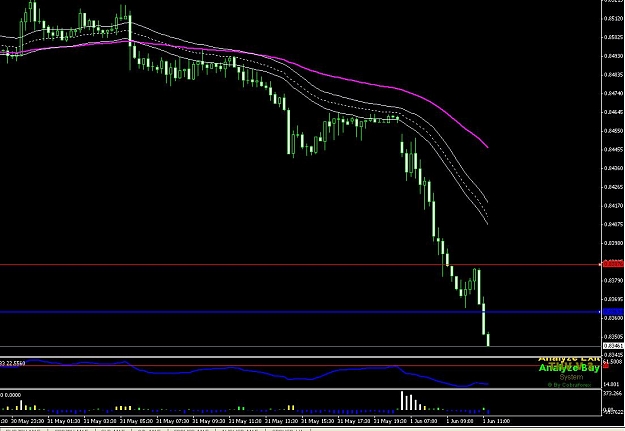Click the 372.266 histogram scale value

point(613,393)
